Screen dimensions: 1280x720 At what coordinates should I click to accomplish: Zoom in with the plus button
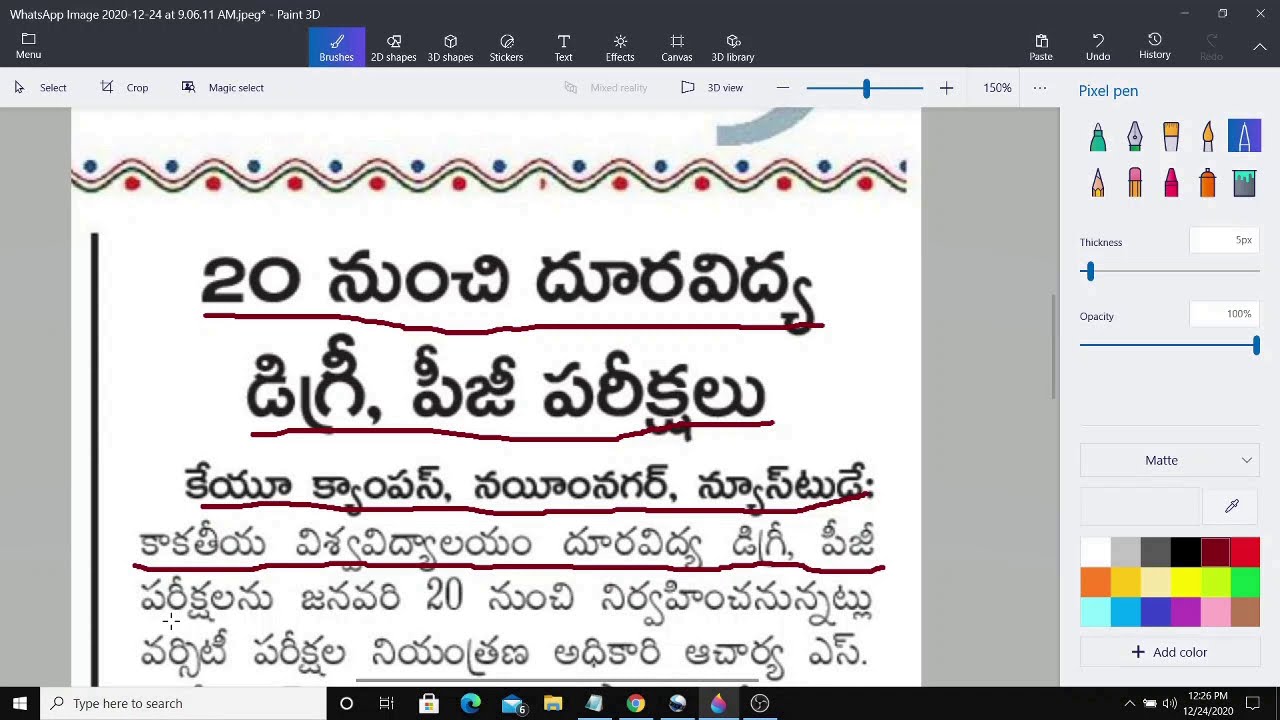click(x=946, y=88)
